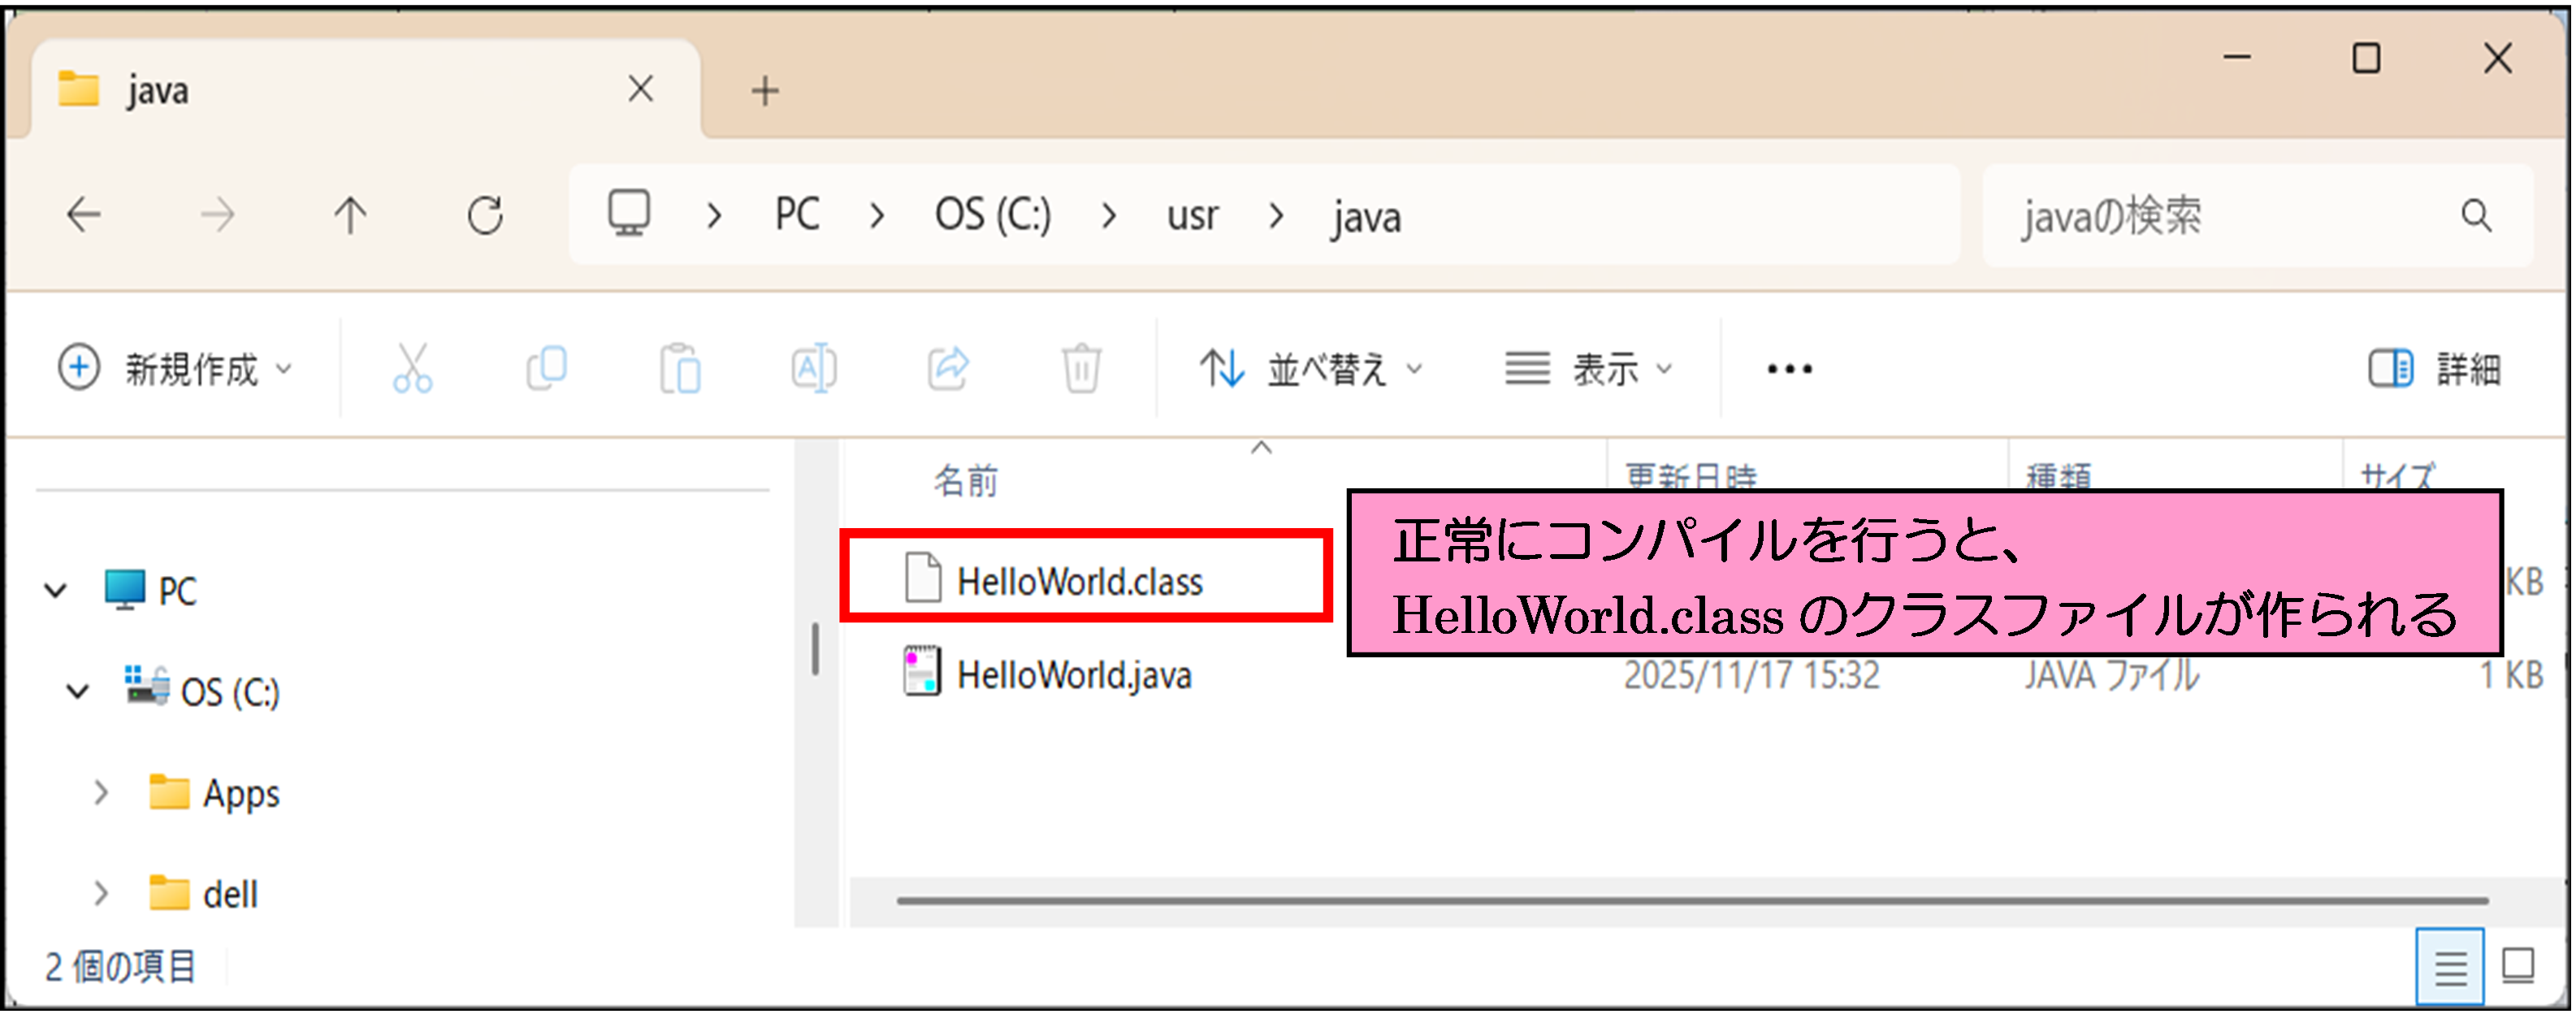This screenshot has height=1014, width=2576.
Task: Switch to large thumbnails view layout
Action: 2518,966
